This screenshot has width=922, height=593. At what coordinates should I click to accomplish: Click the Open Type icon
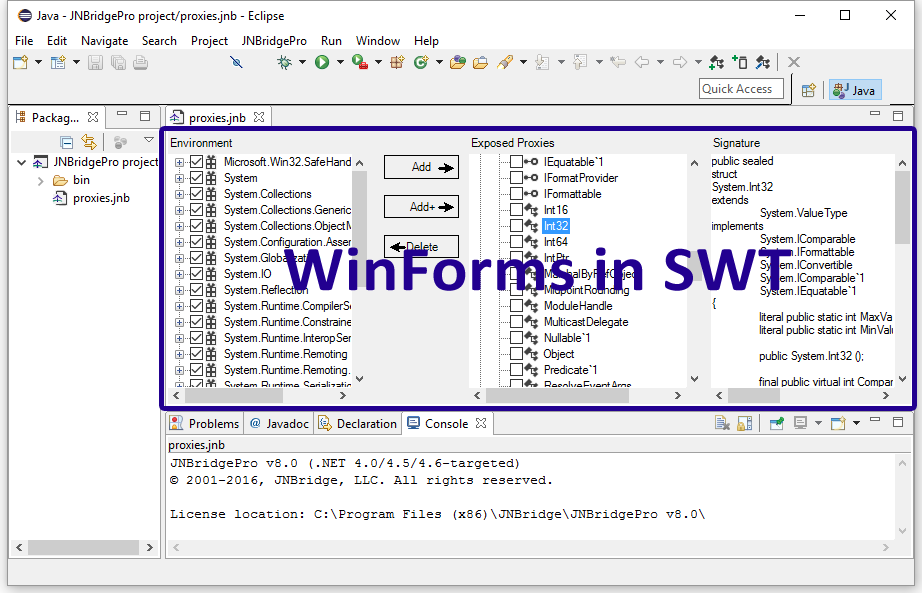tap(457, 62)
